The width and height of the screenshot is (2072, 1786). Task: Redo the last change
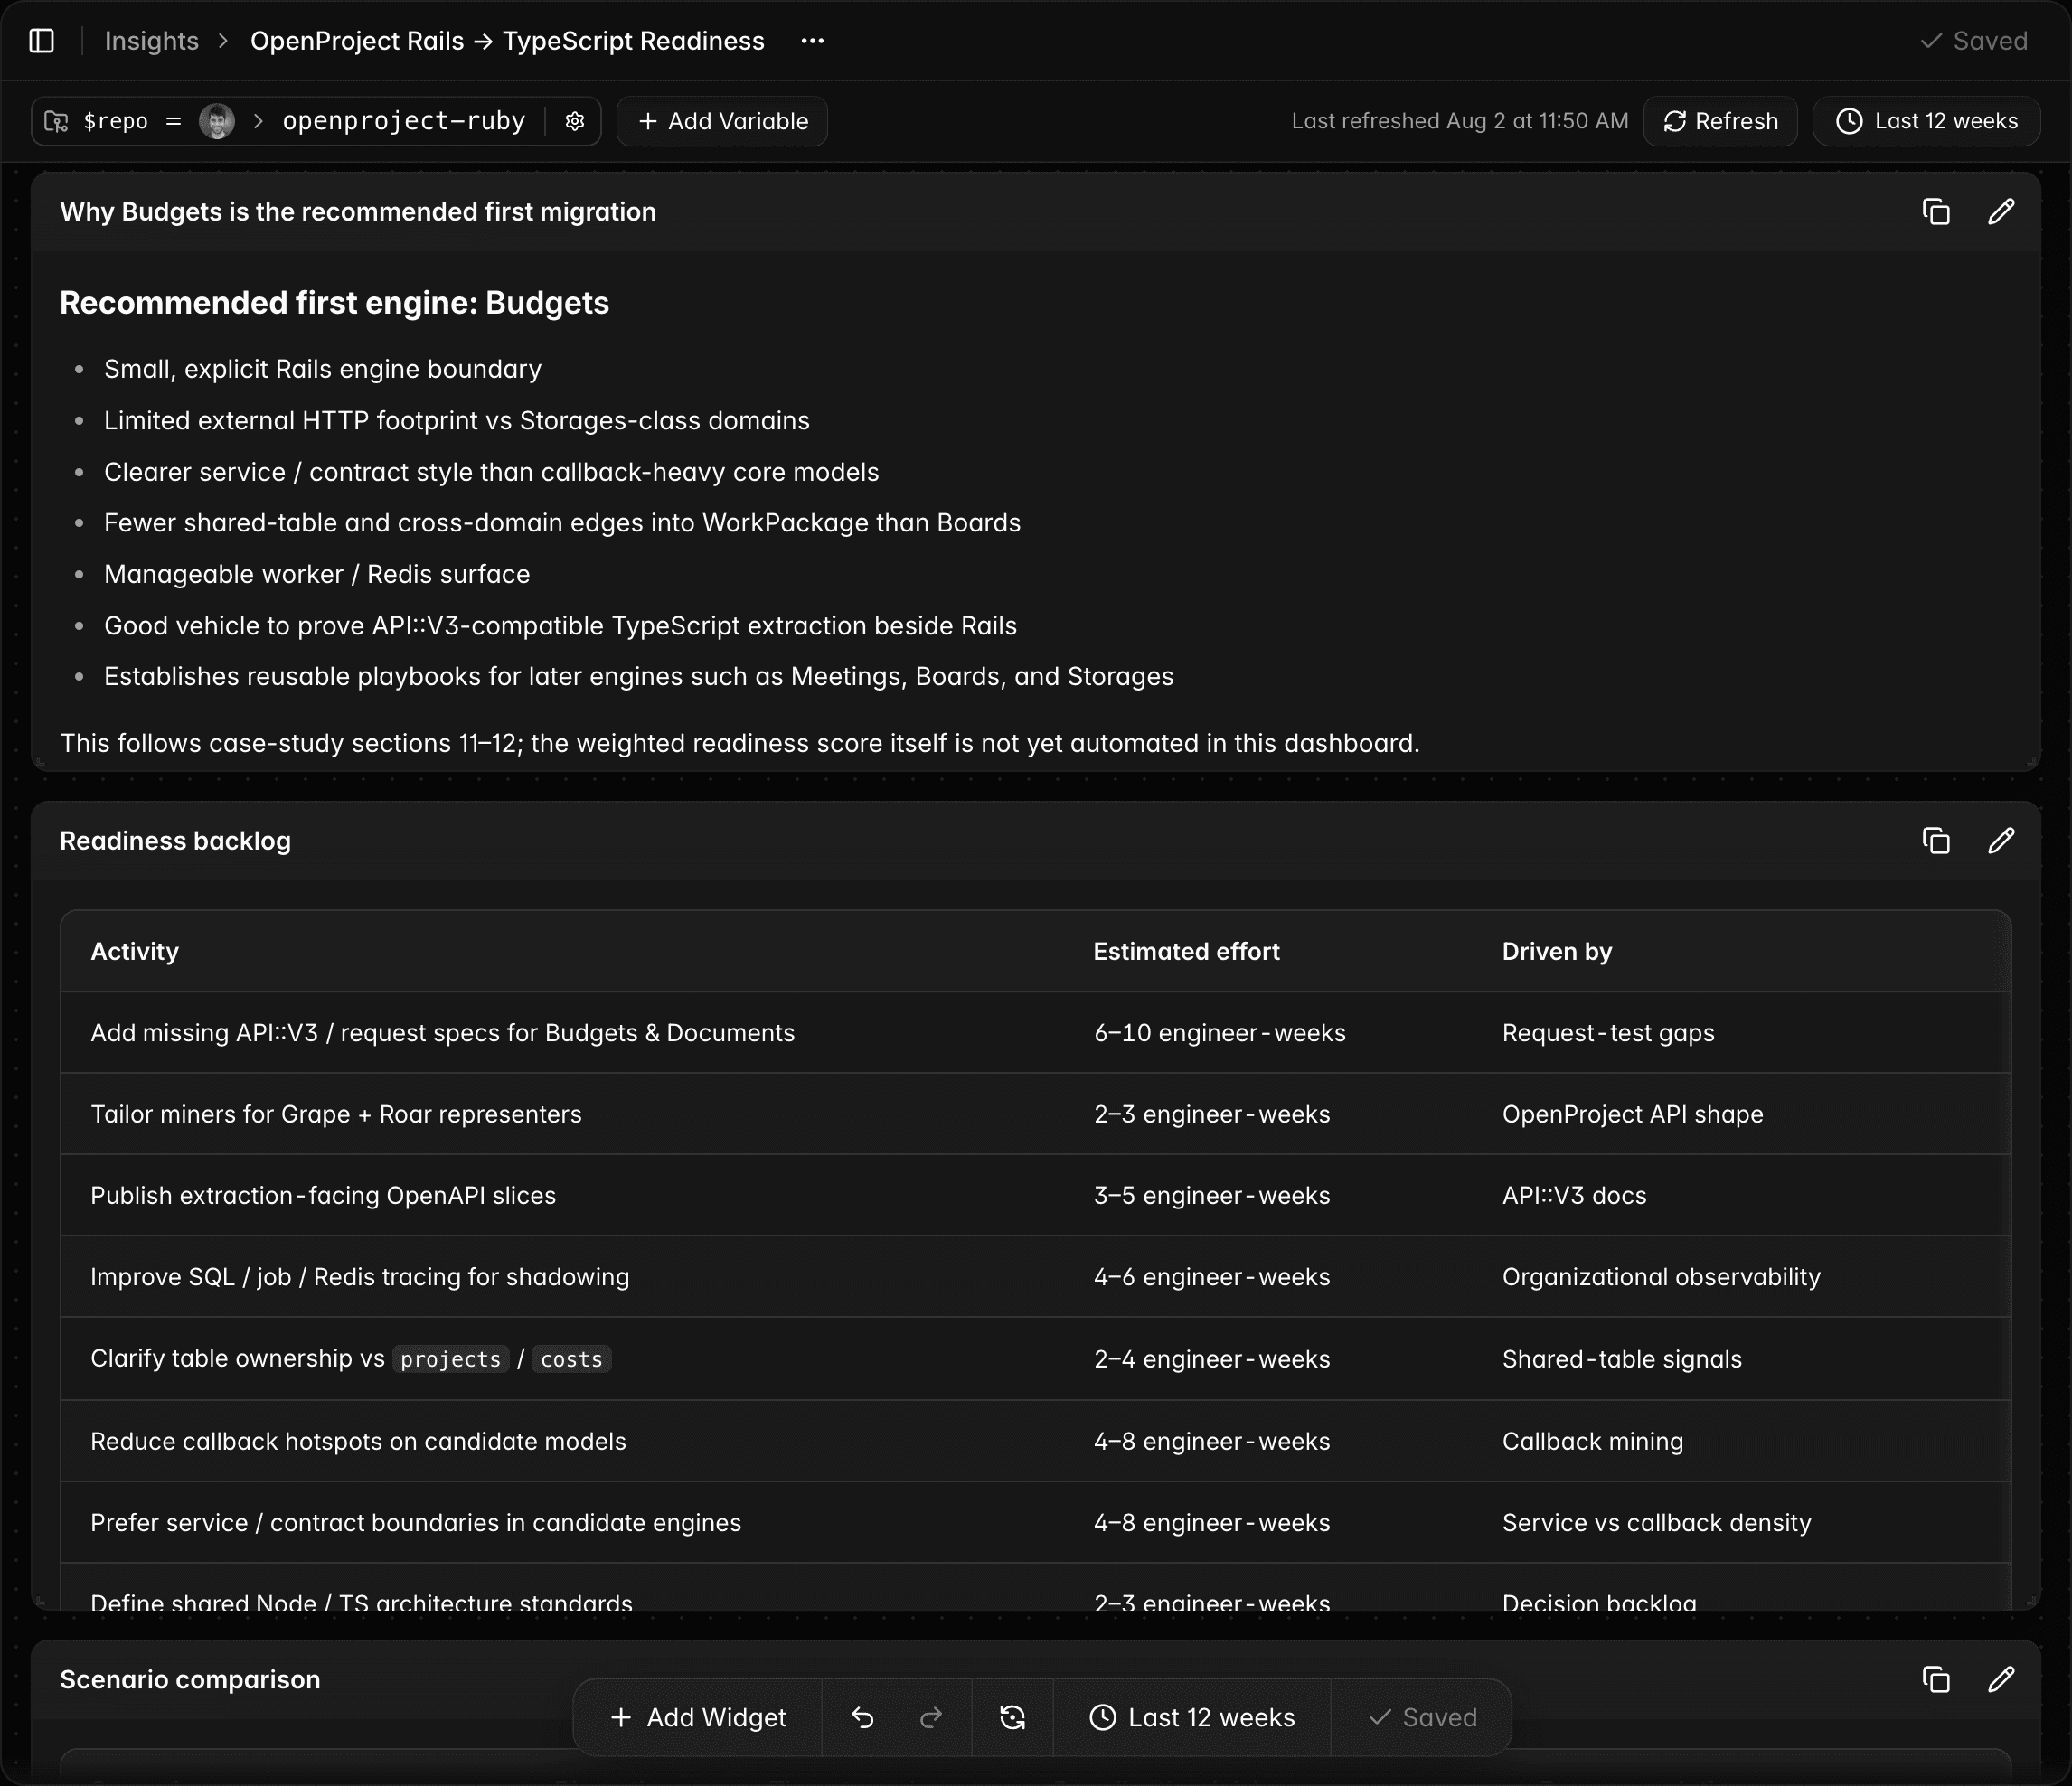[931, 1717]
